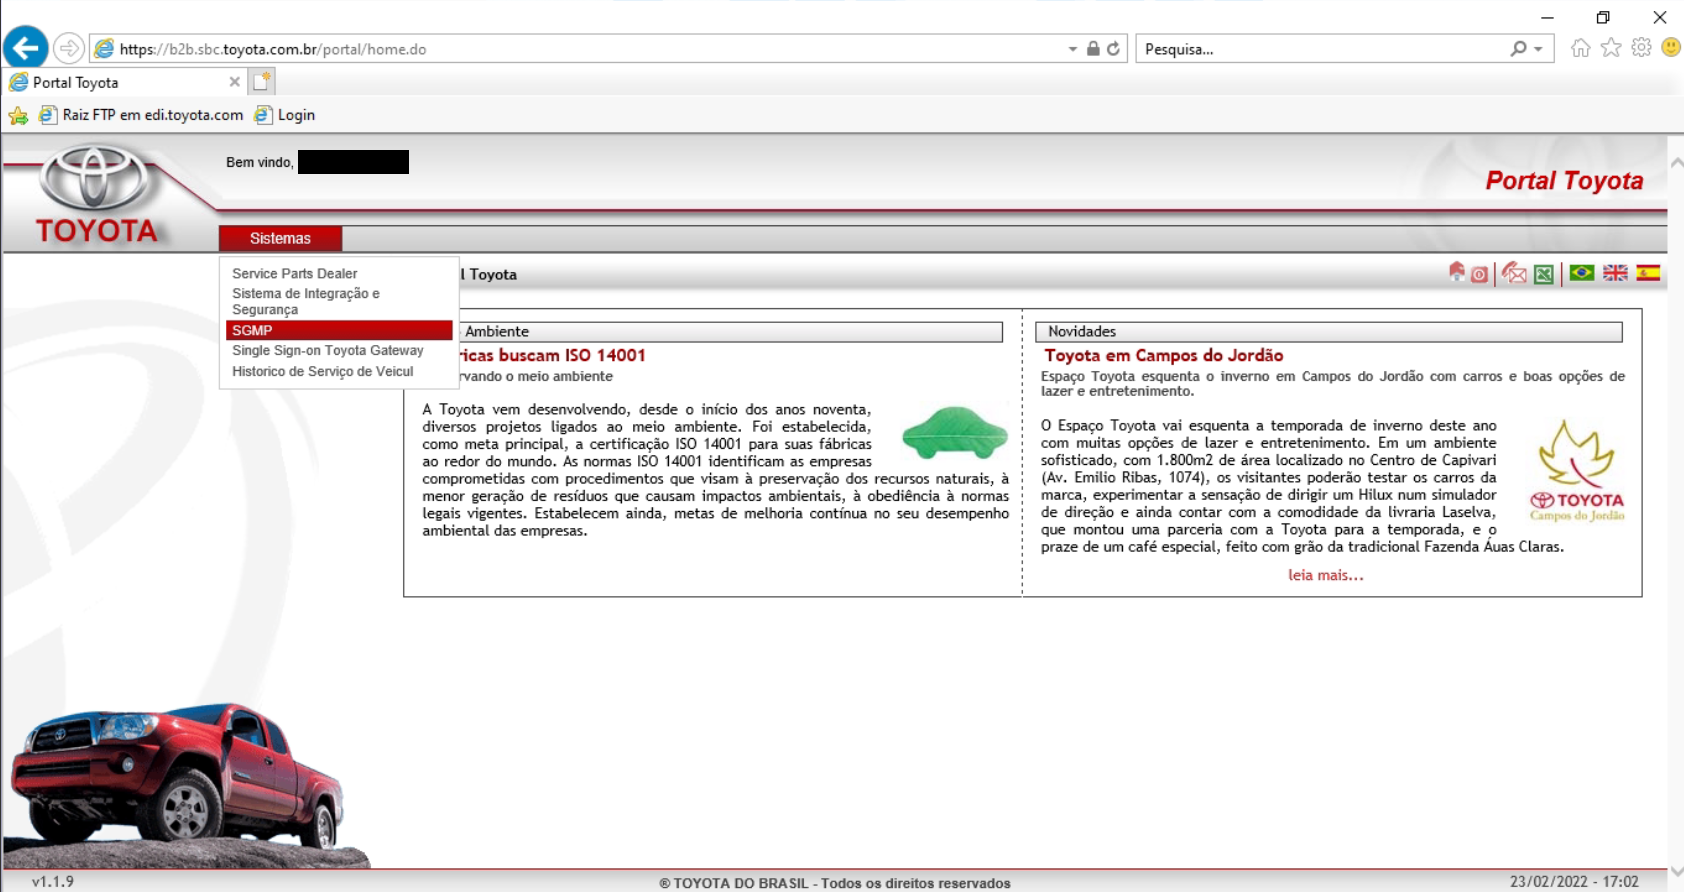Click the page scrollbar down arrow

1676,872
